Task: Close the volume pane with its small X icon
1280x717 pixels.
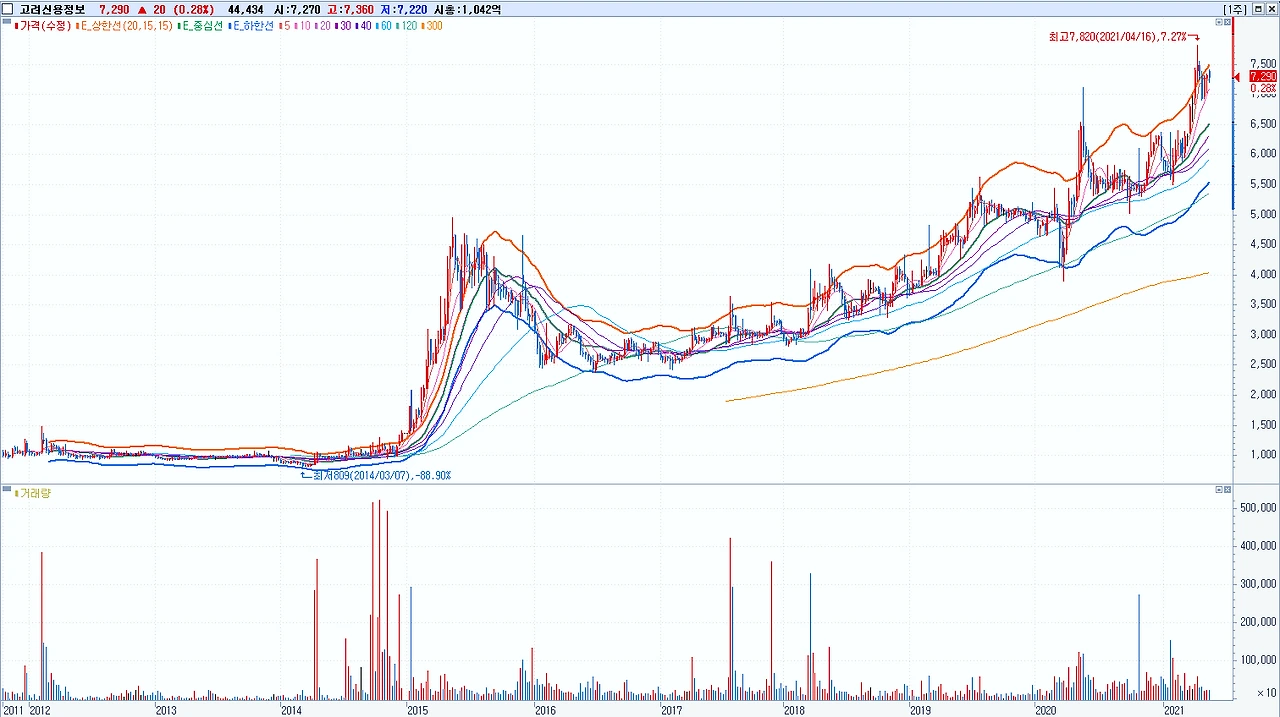Action: click(x=1227, y=490)
